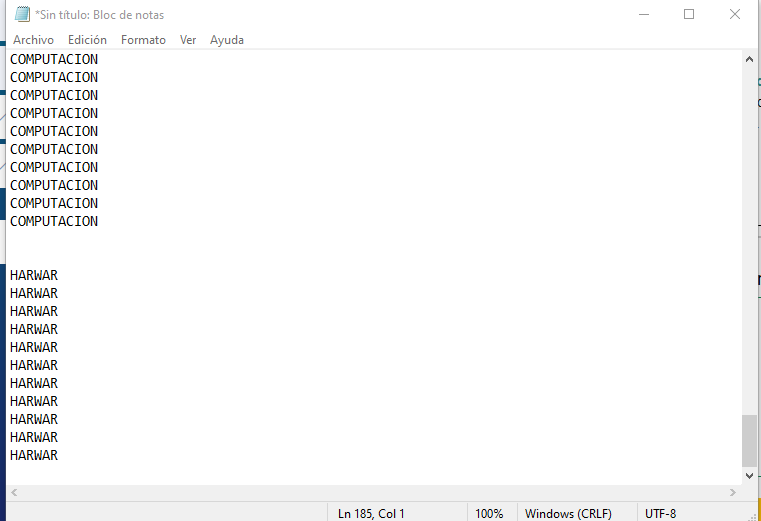
Task: Click the horizontal scrollbar left arrow
Action: pyautogui.click(x=14, y=492)
